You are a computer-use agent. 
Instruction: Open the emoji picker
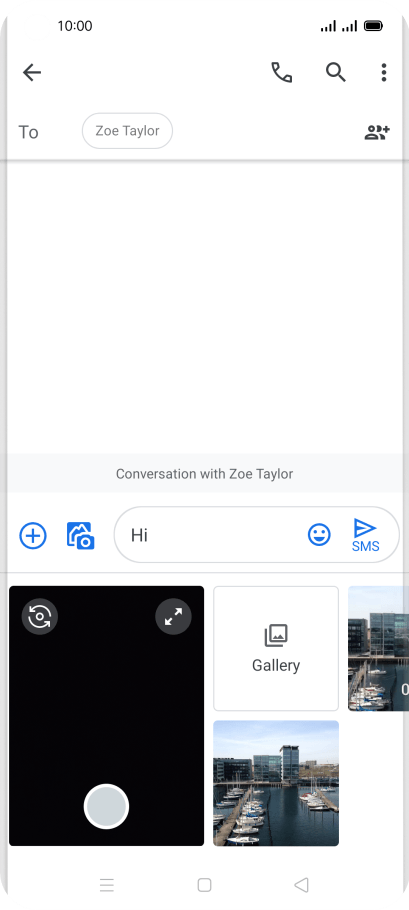[x=319, y=535]
